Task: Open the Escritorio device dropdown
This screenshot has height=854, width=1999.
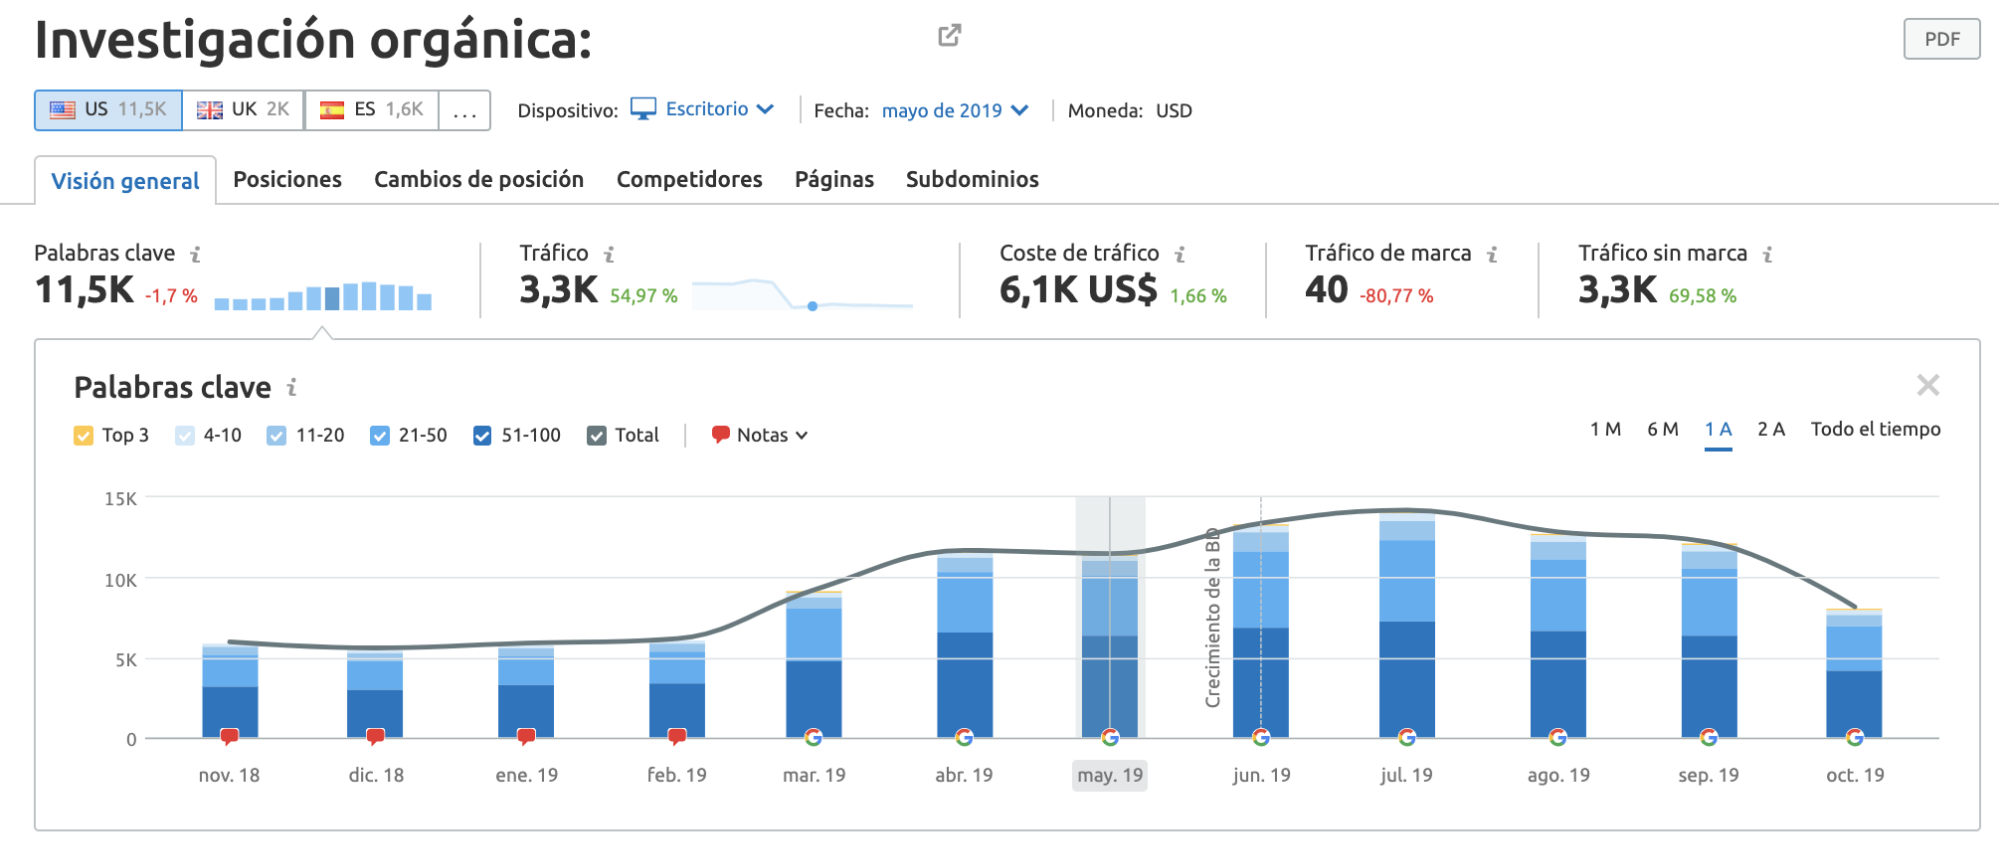Action: click(x=720, y=109)
